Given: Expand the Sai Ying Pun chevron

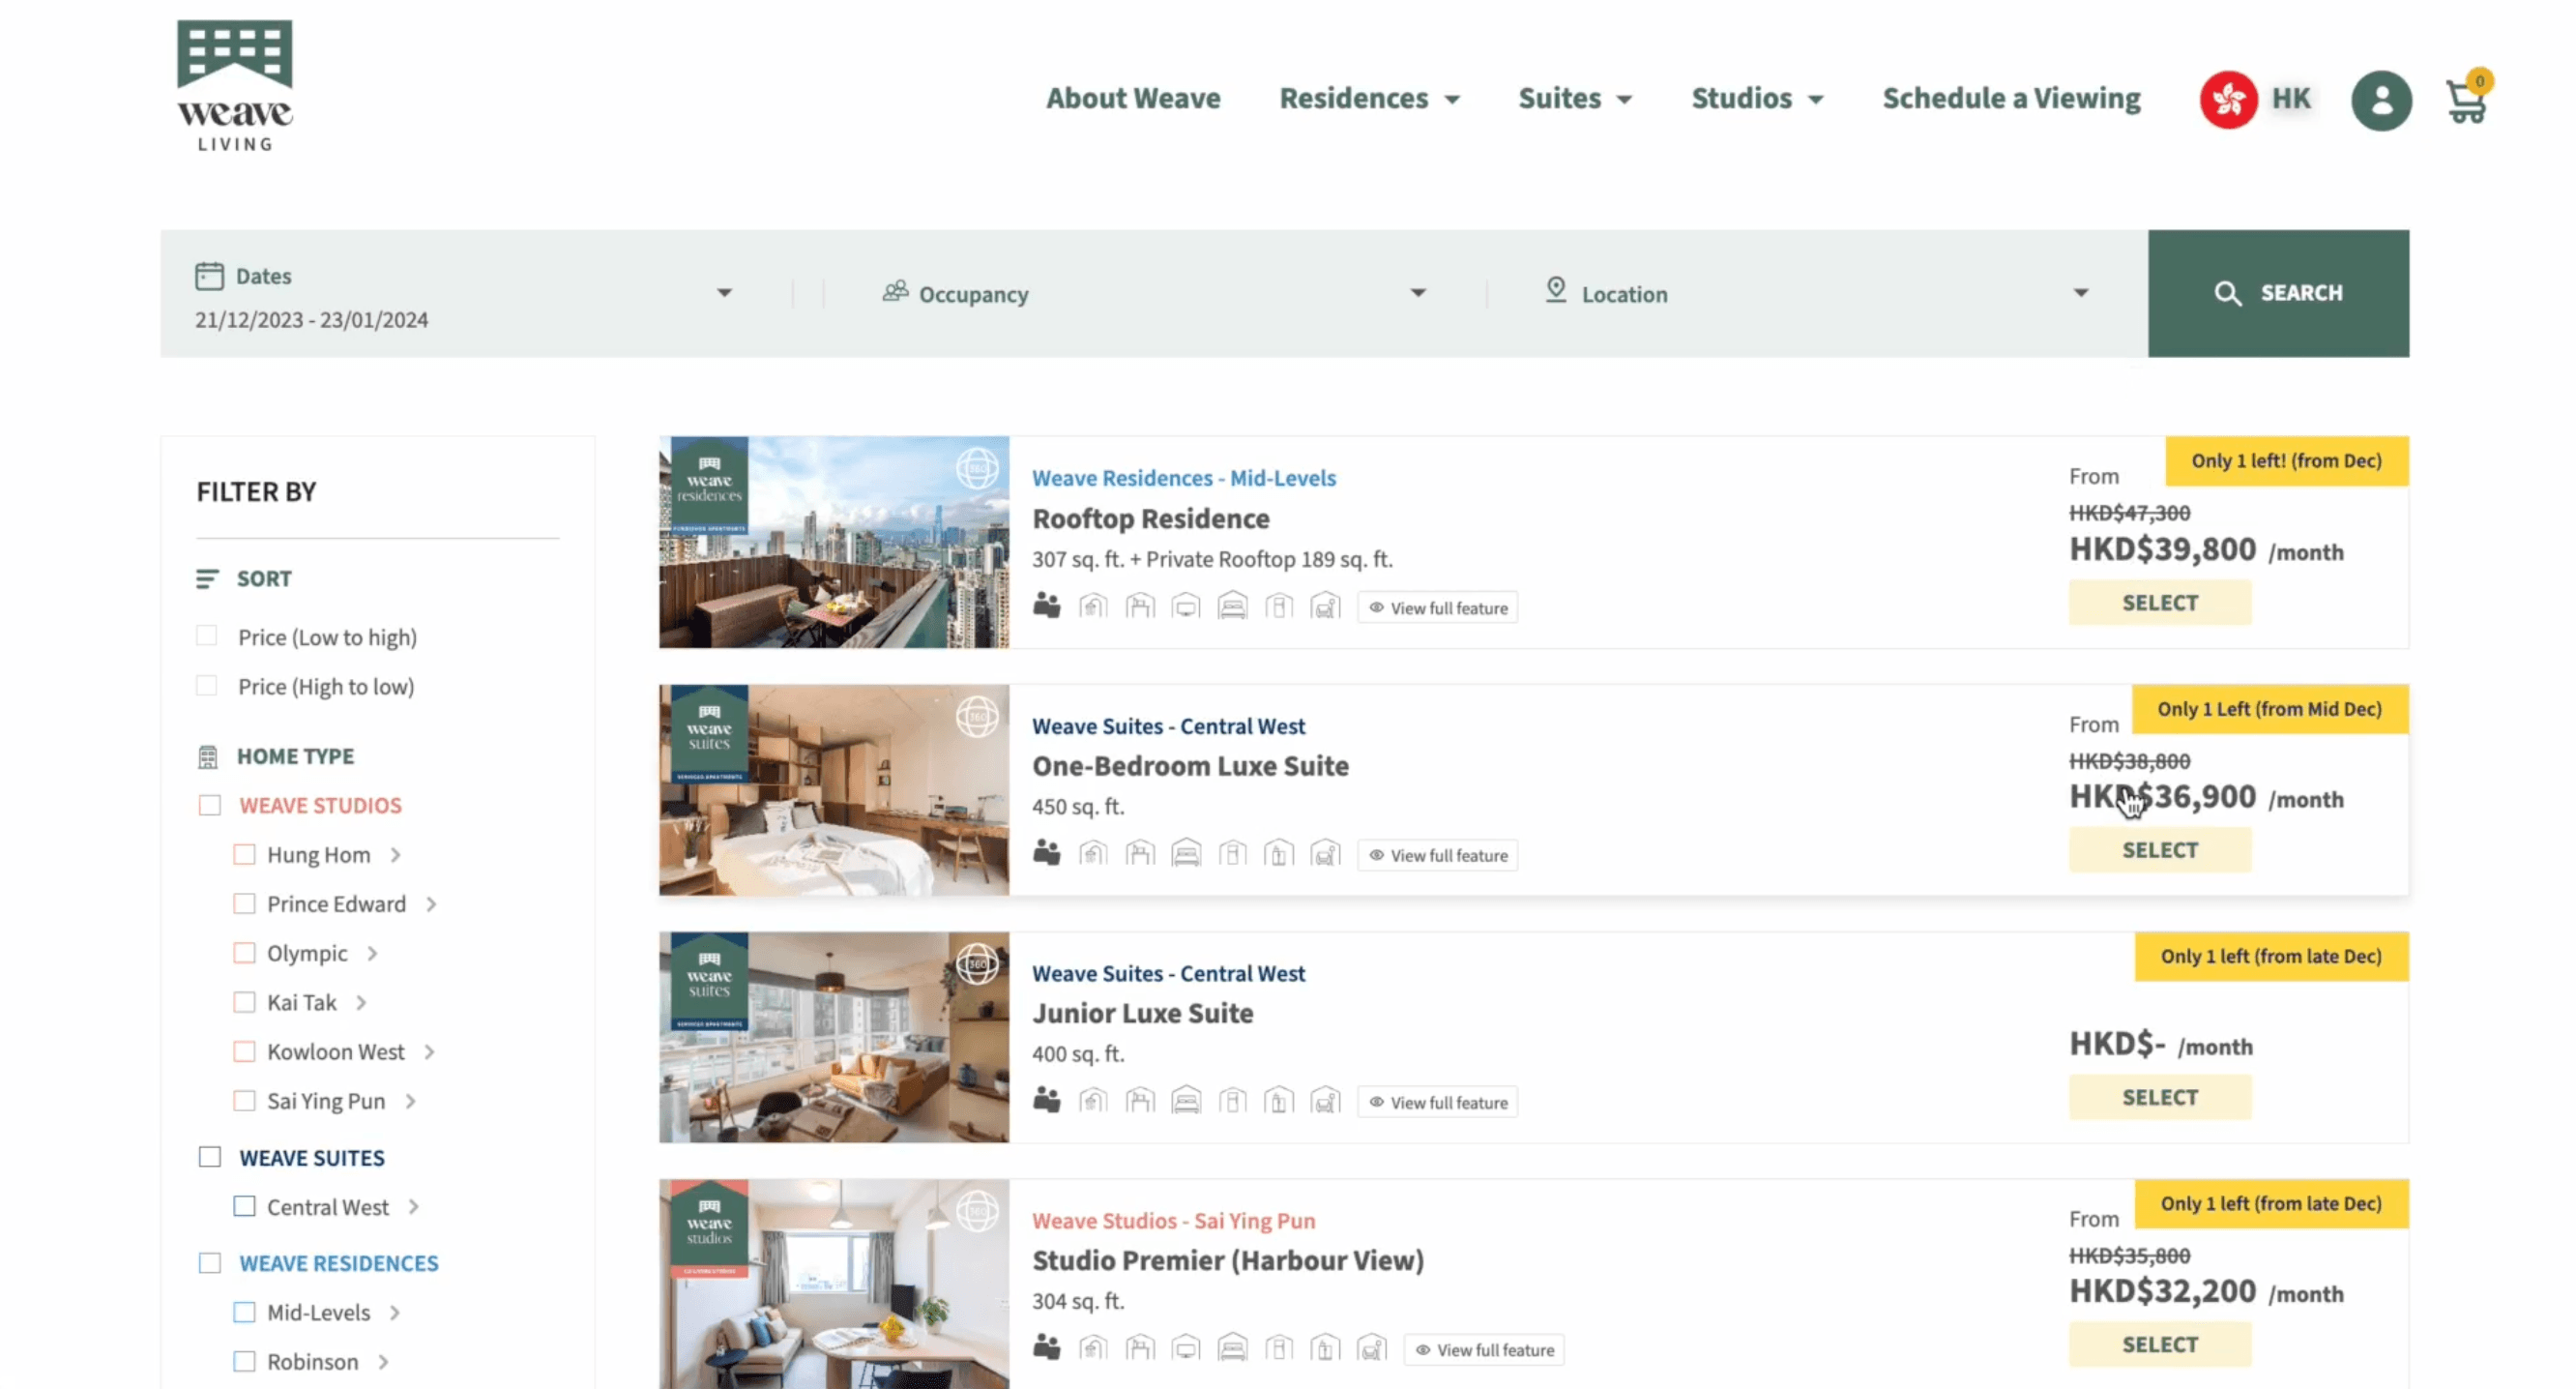Looking at the screenshot, I should [x=410, y=1101].
